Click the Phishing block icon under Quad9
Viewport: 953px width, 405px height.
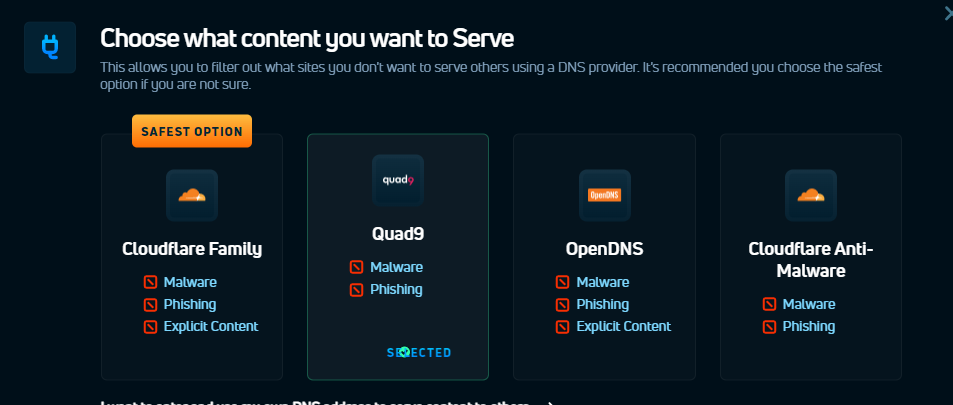(x=356, y=289)
